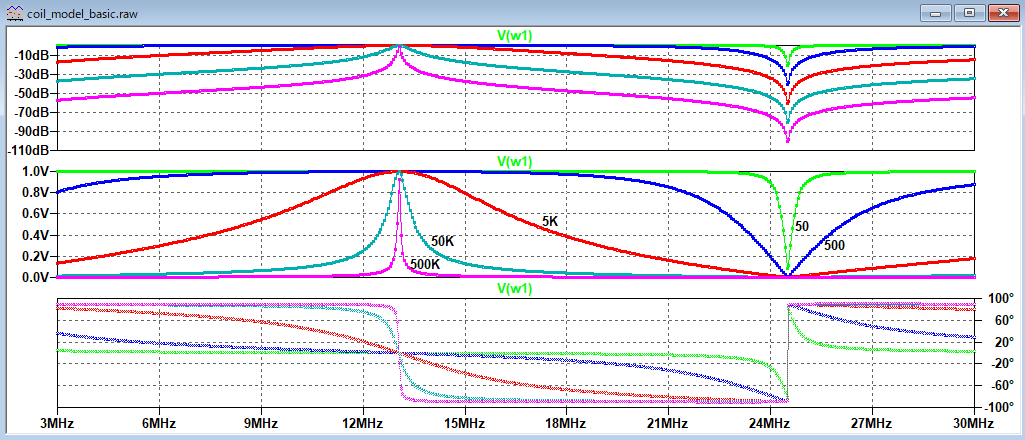Click the 30MHz frequency axis label
Image resolution: width=1025 pixels, height=440 pixels.
click(x=974, y=424)
